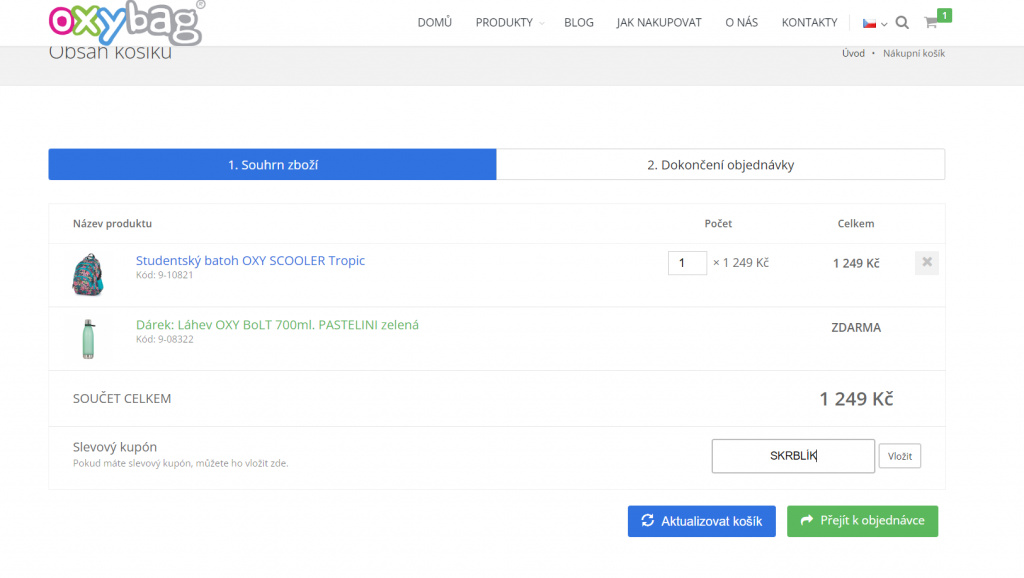Screen dimensions: 1024x578
Task: Open the O NÁS page
Action: coord(742,23)
